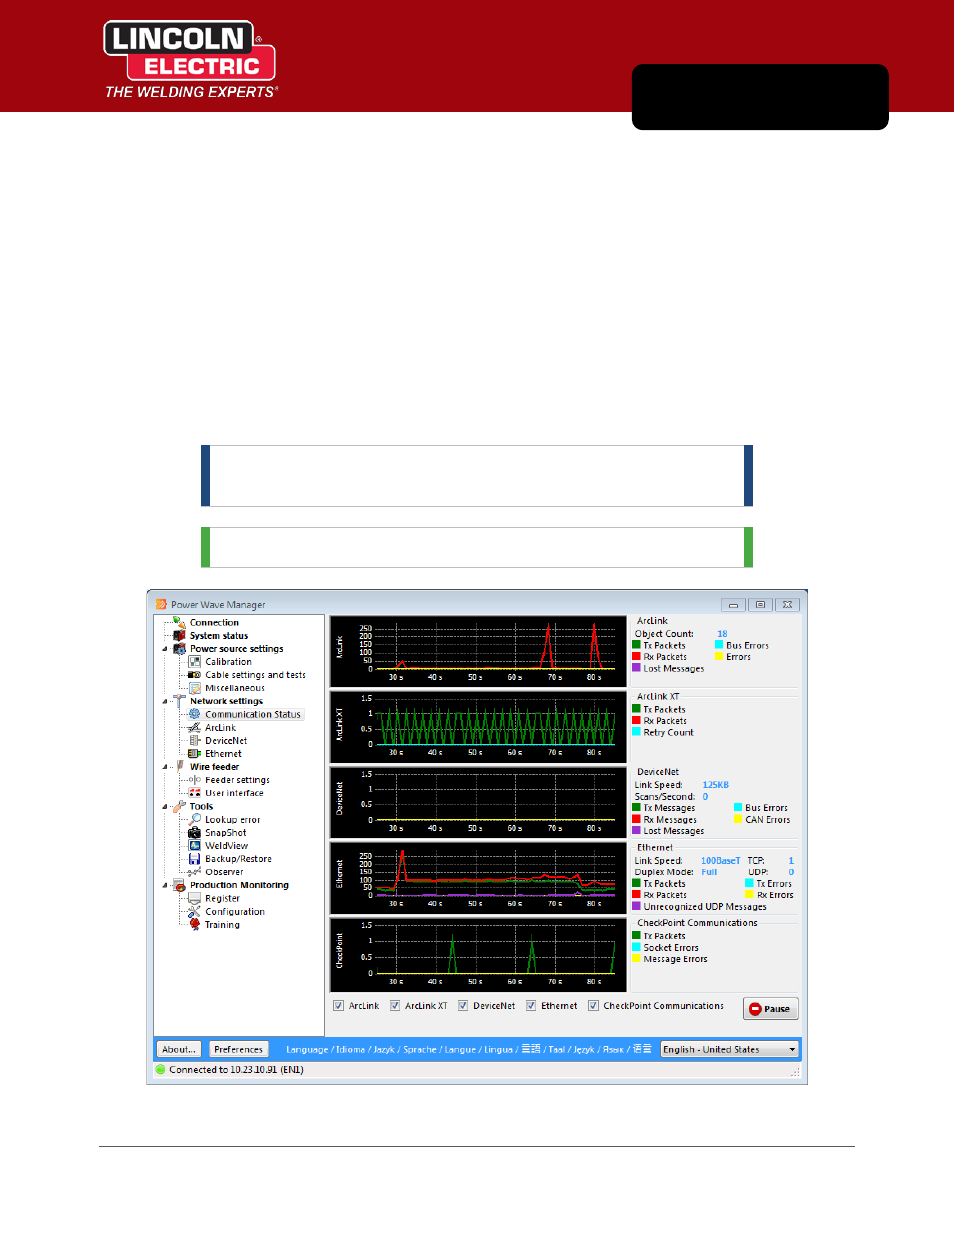The height and width of the screenshot is (1235, 954).
Task: Click the Network settings icon
Action: (x=179, y=701)
